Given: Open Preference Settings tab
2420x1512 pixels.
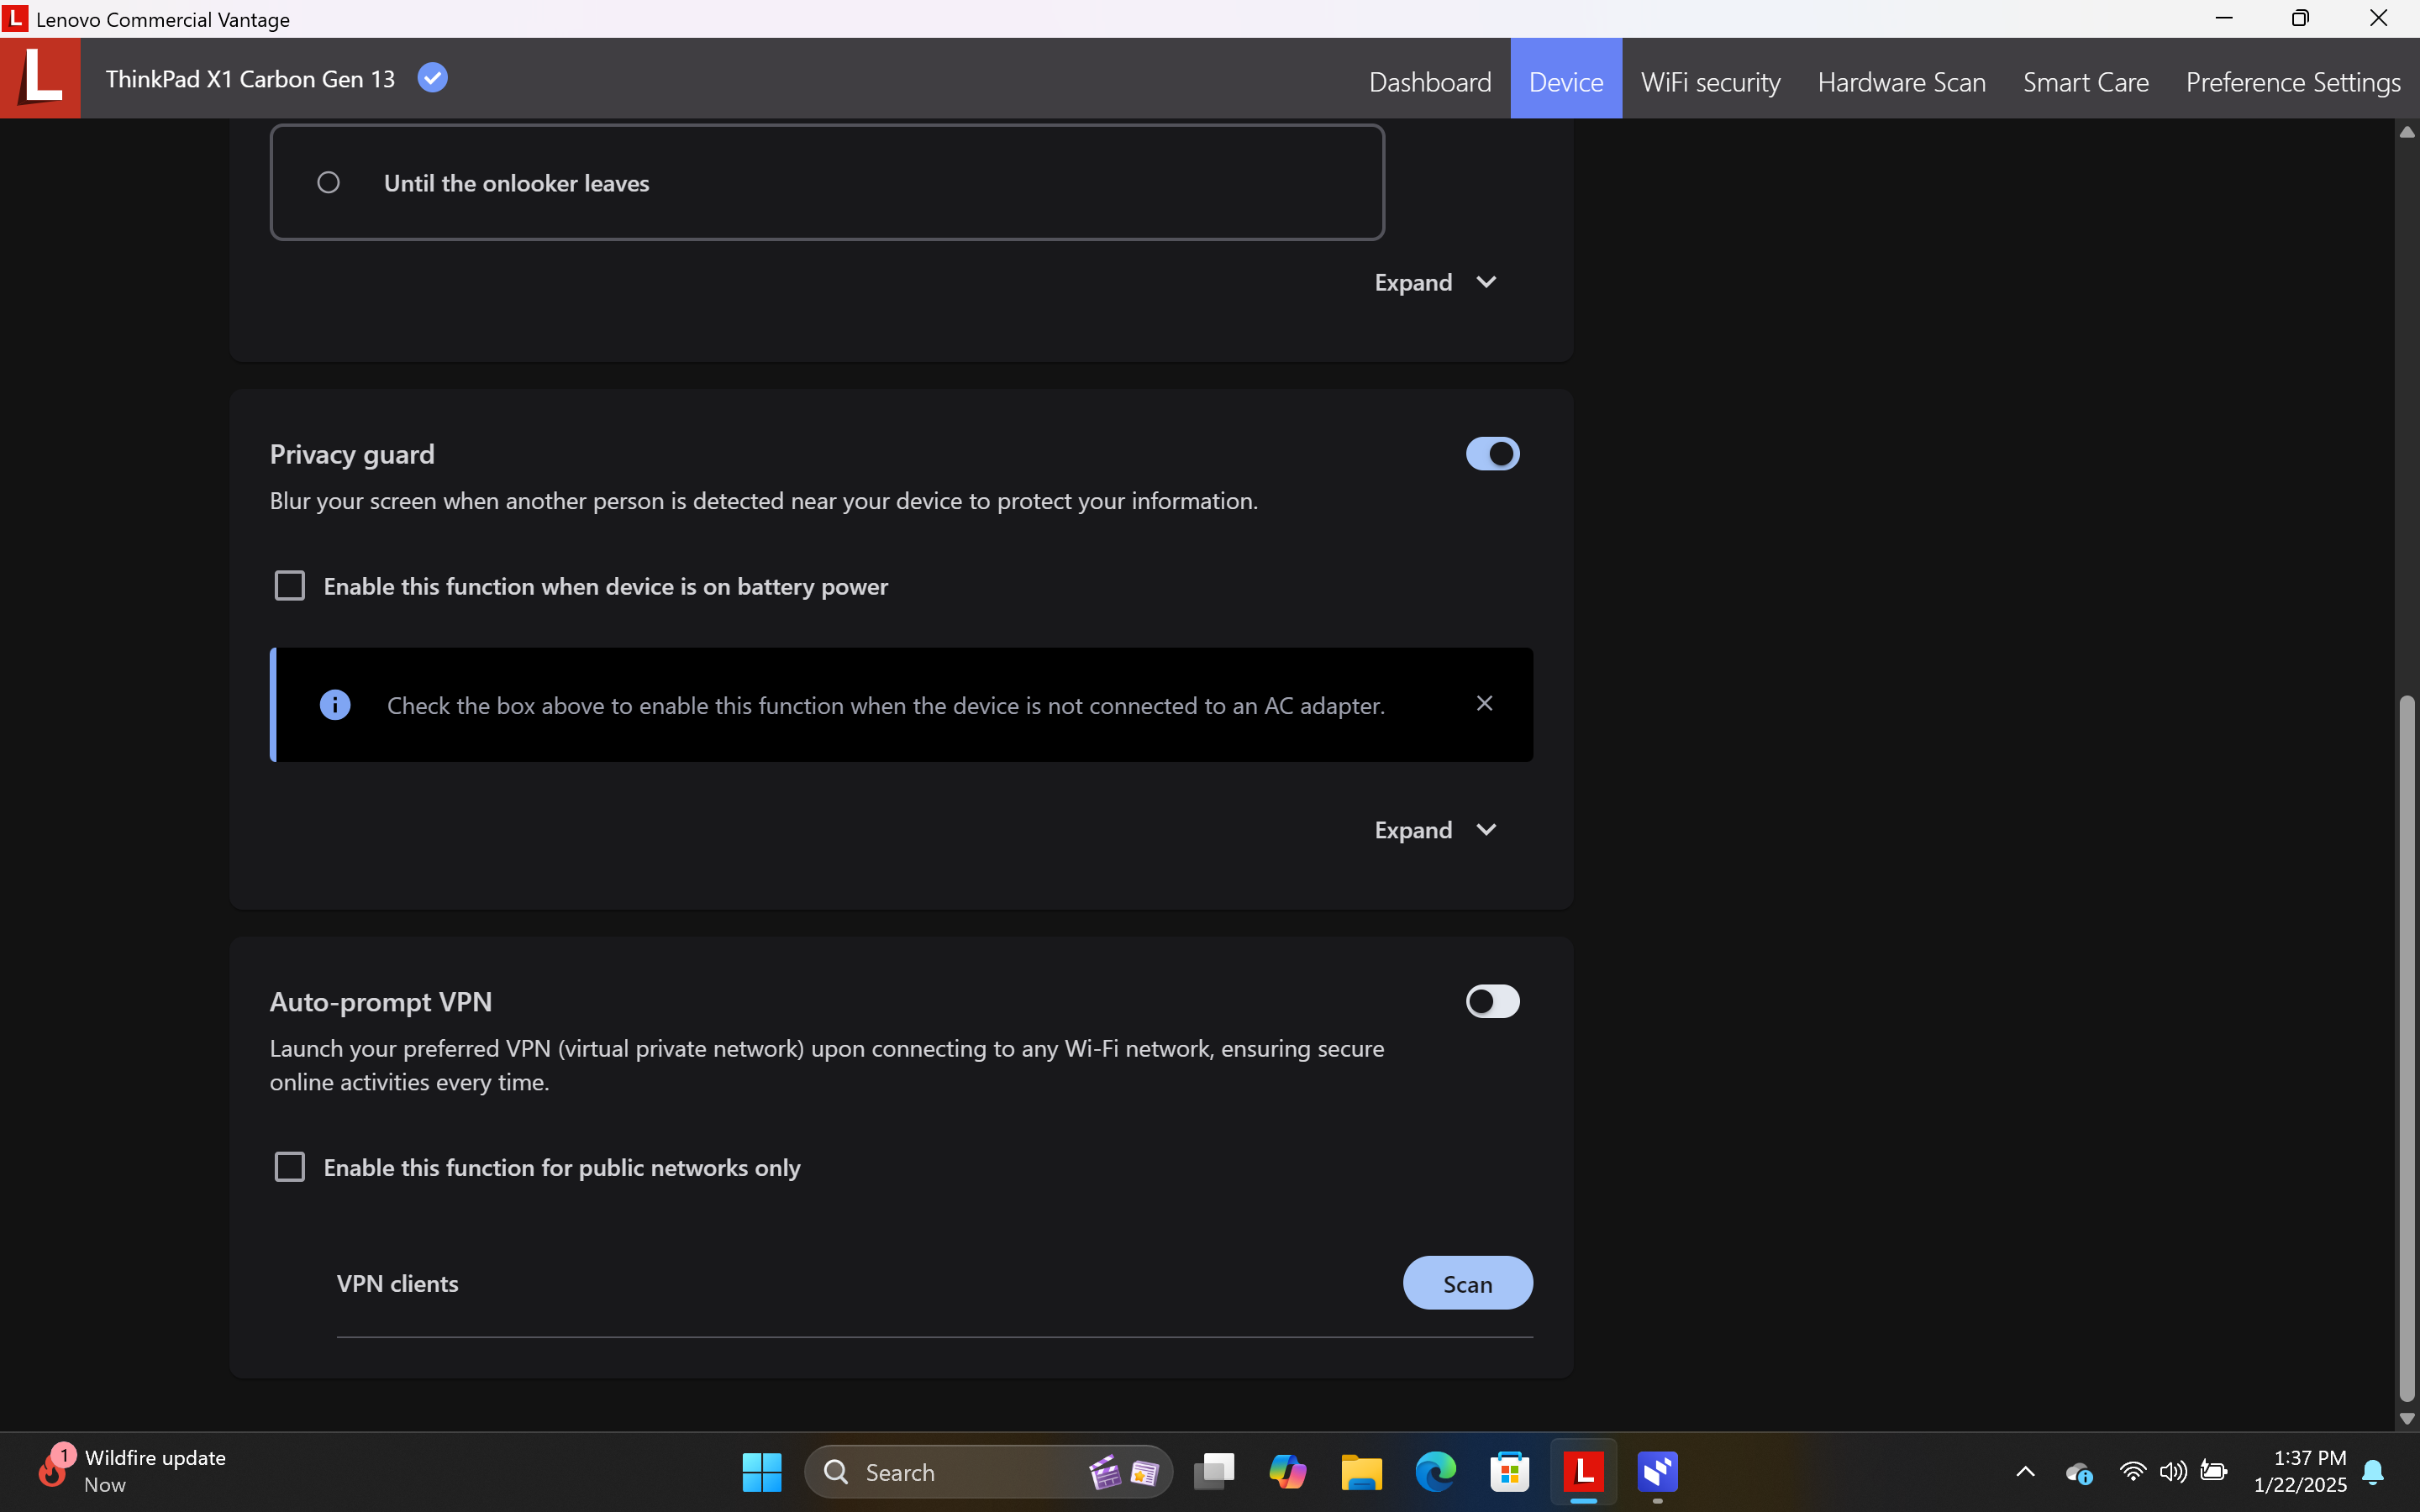Looking at the screenshot, I should coord(2293,81).
